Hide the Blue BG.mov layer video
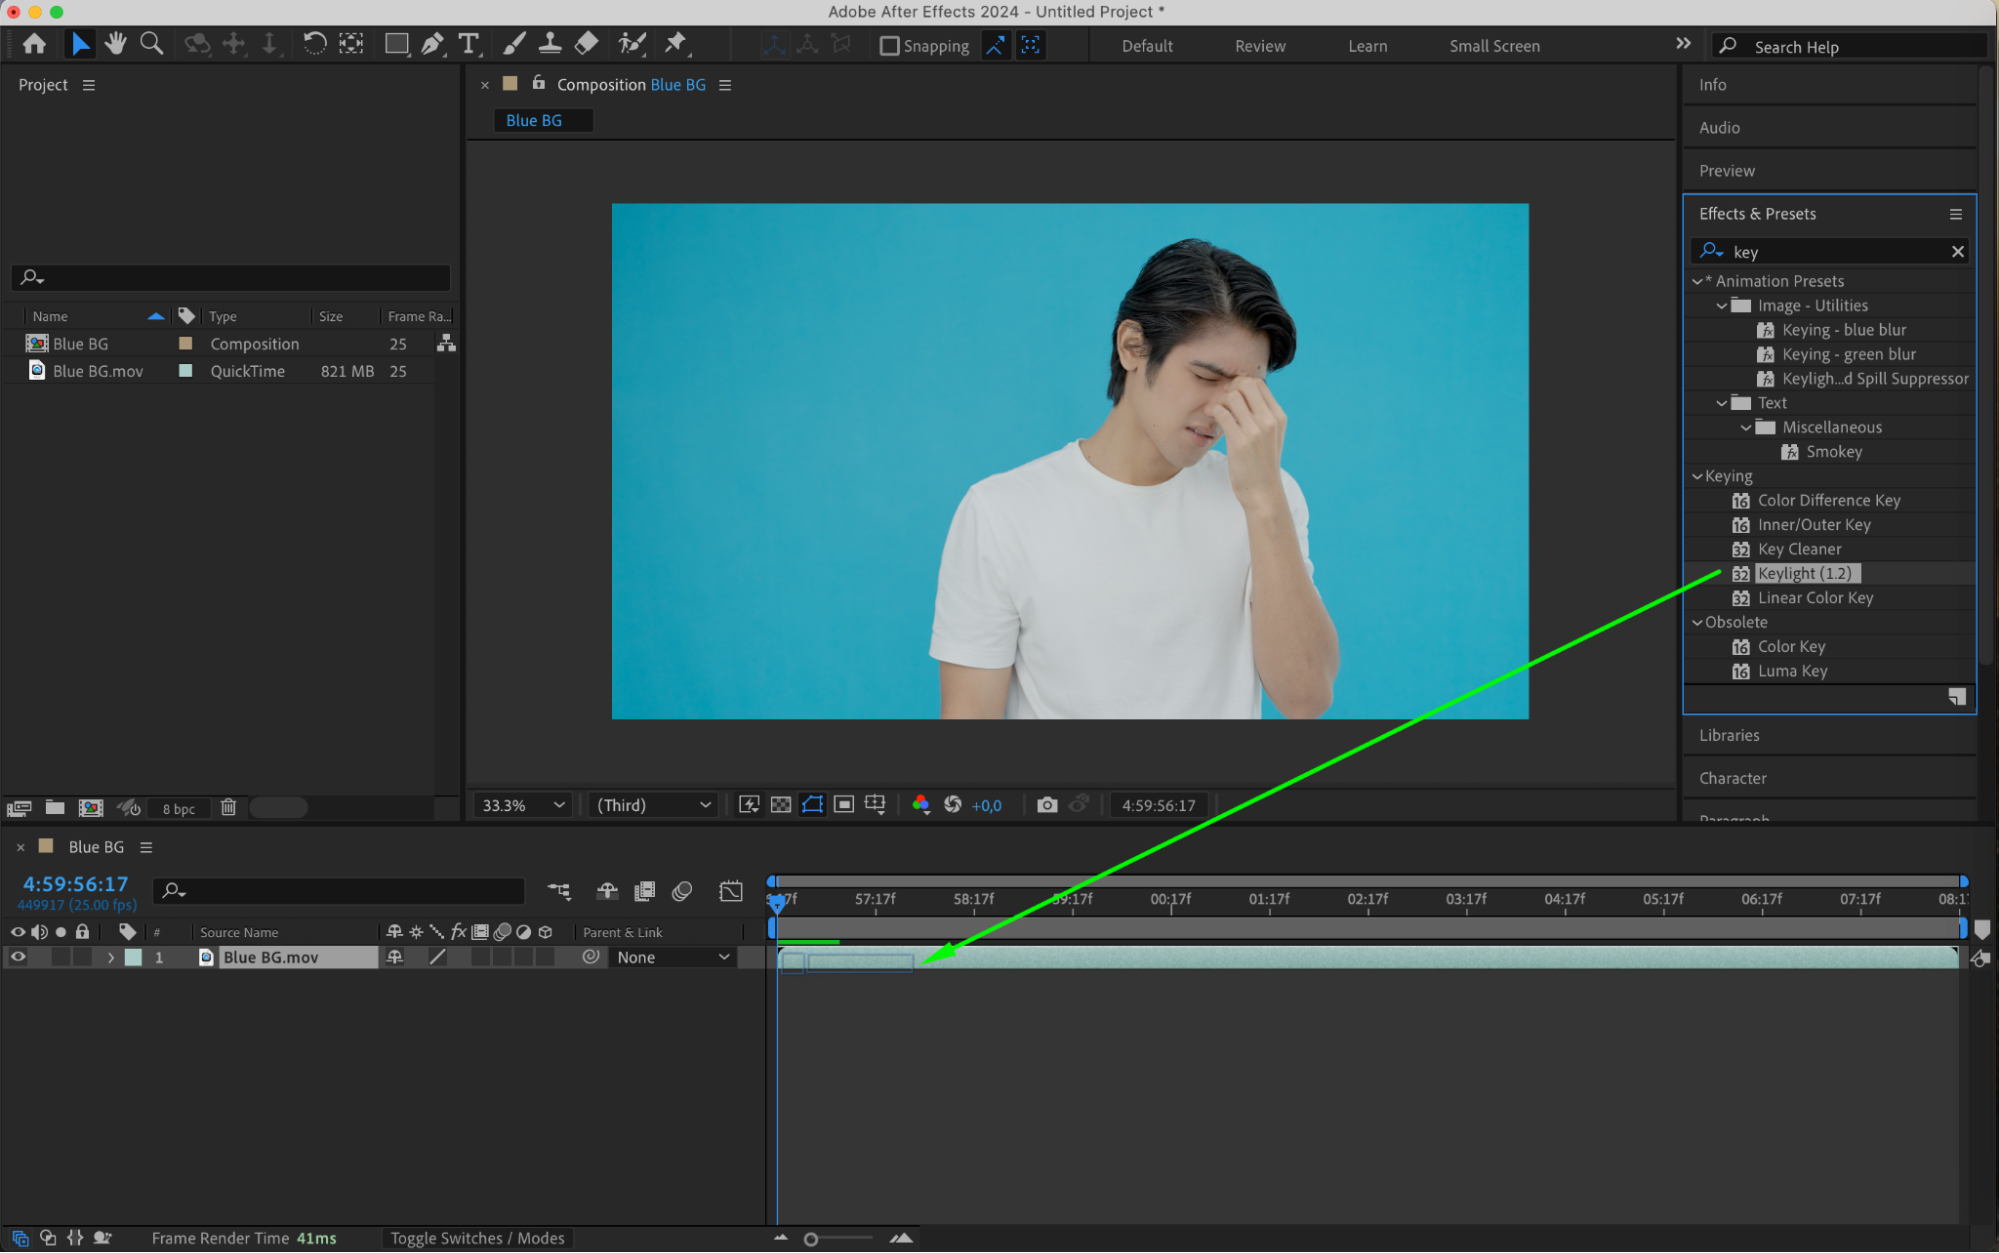 click(x=18, y=957)
